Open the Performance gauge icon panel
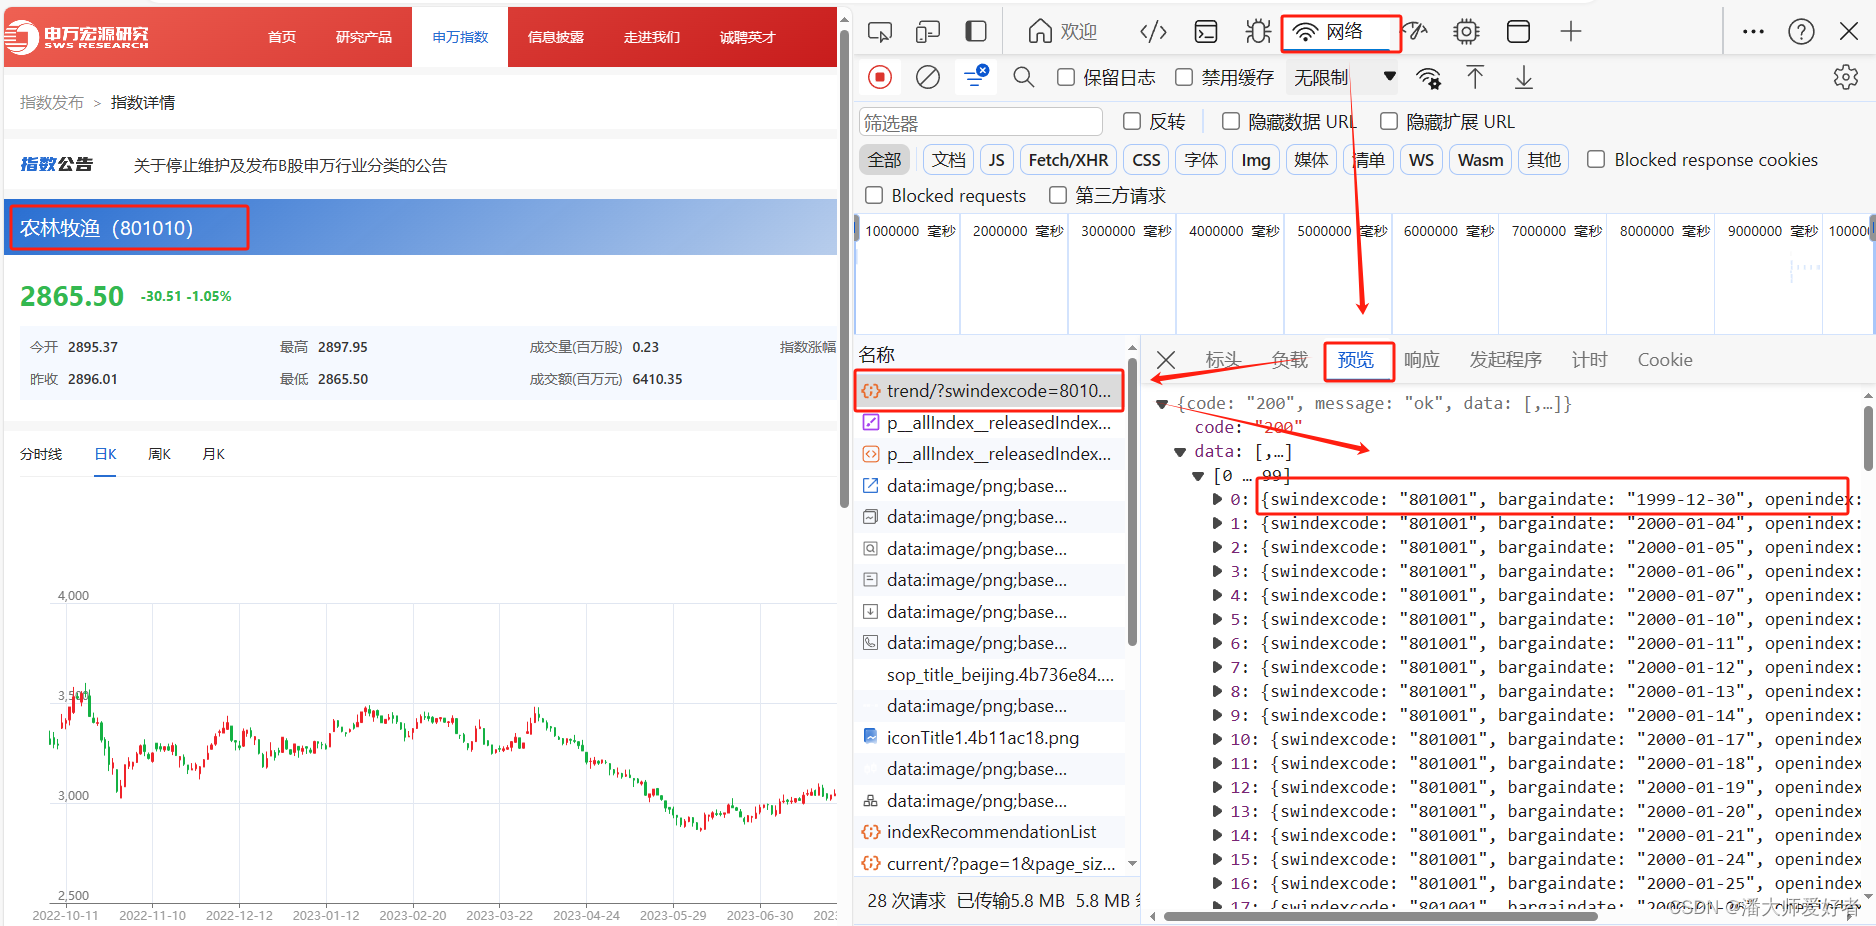This screenshot has width=1876, height=926. pyautogui.click(x=1417, y=32)
